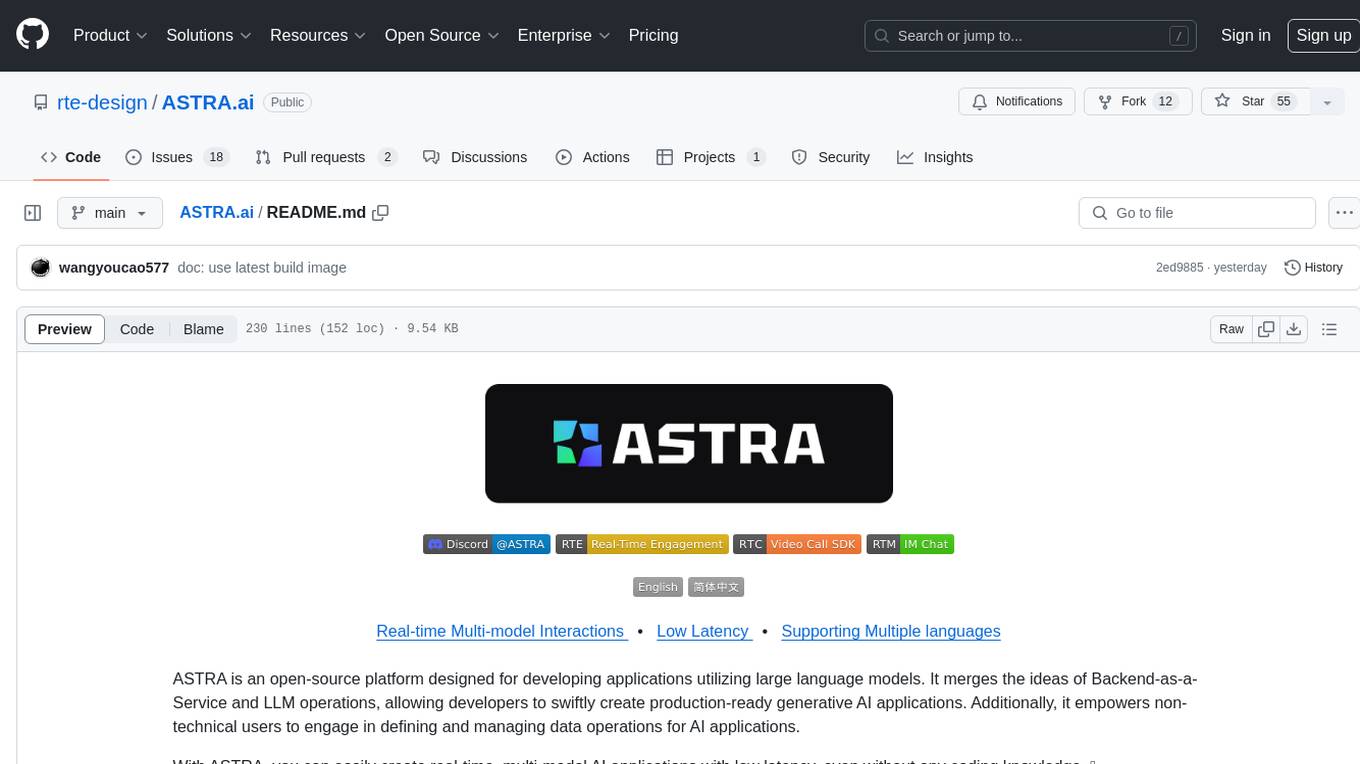Expand the Resources menu
Screen dimensions: 1360x764
coord(317,35)
